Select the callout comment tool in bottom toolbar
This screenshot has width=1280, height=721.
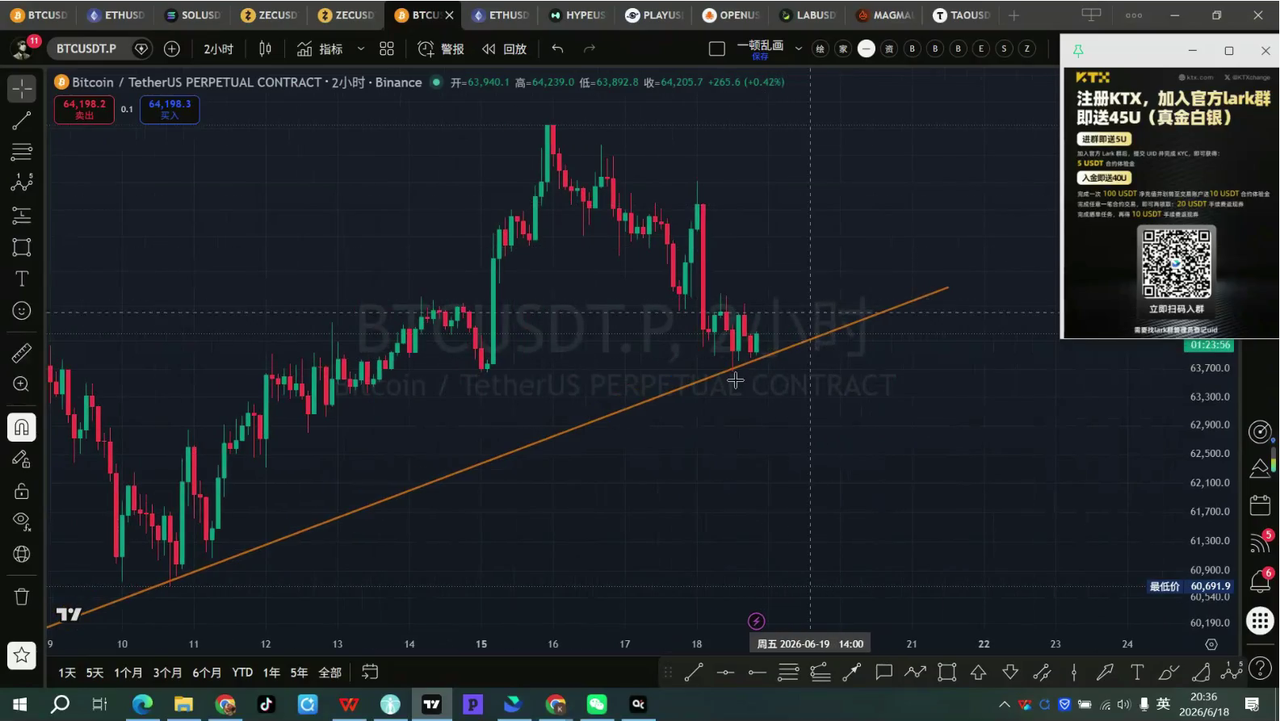[x=883, y=672]
